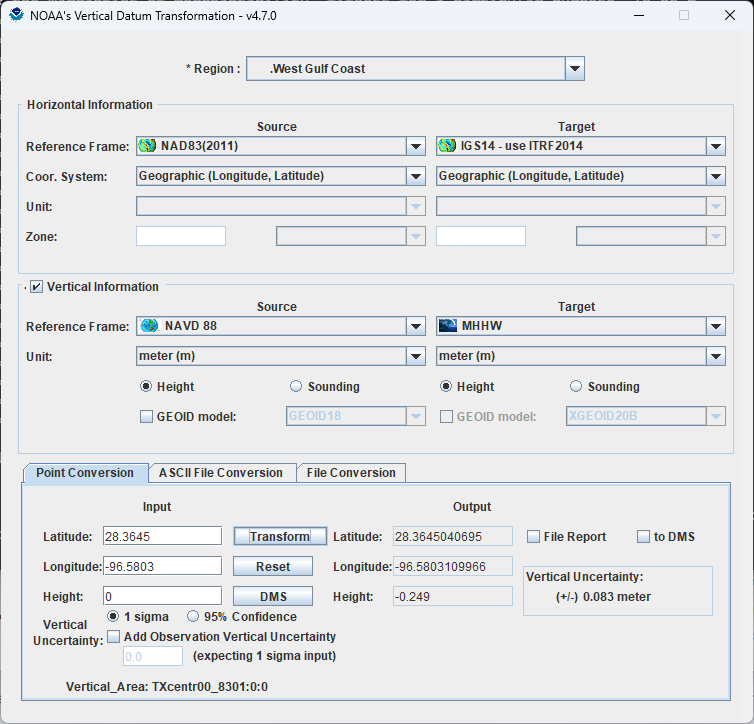754x724 pixels.
Task: Enable the to DMS checkbox
Action: point(643,537)
